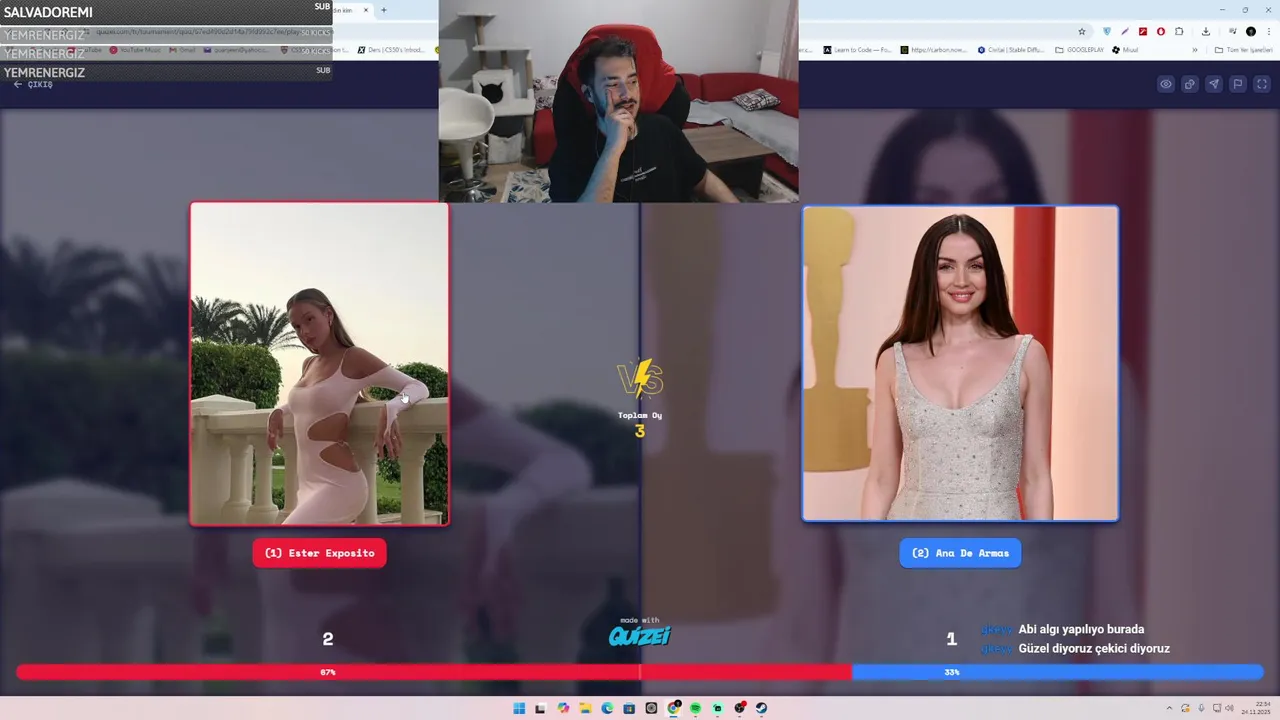Screen dimensions: 1280x720
Task: Open the red-badged dark app on taskbar
Action: pos(740,708)
